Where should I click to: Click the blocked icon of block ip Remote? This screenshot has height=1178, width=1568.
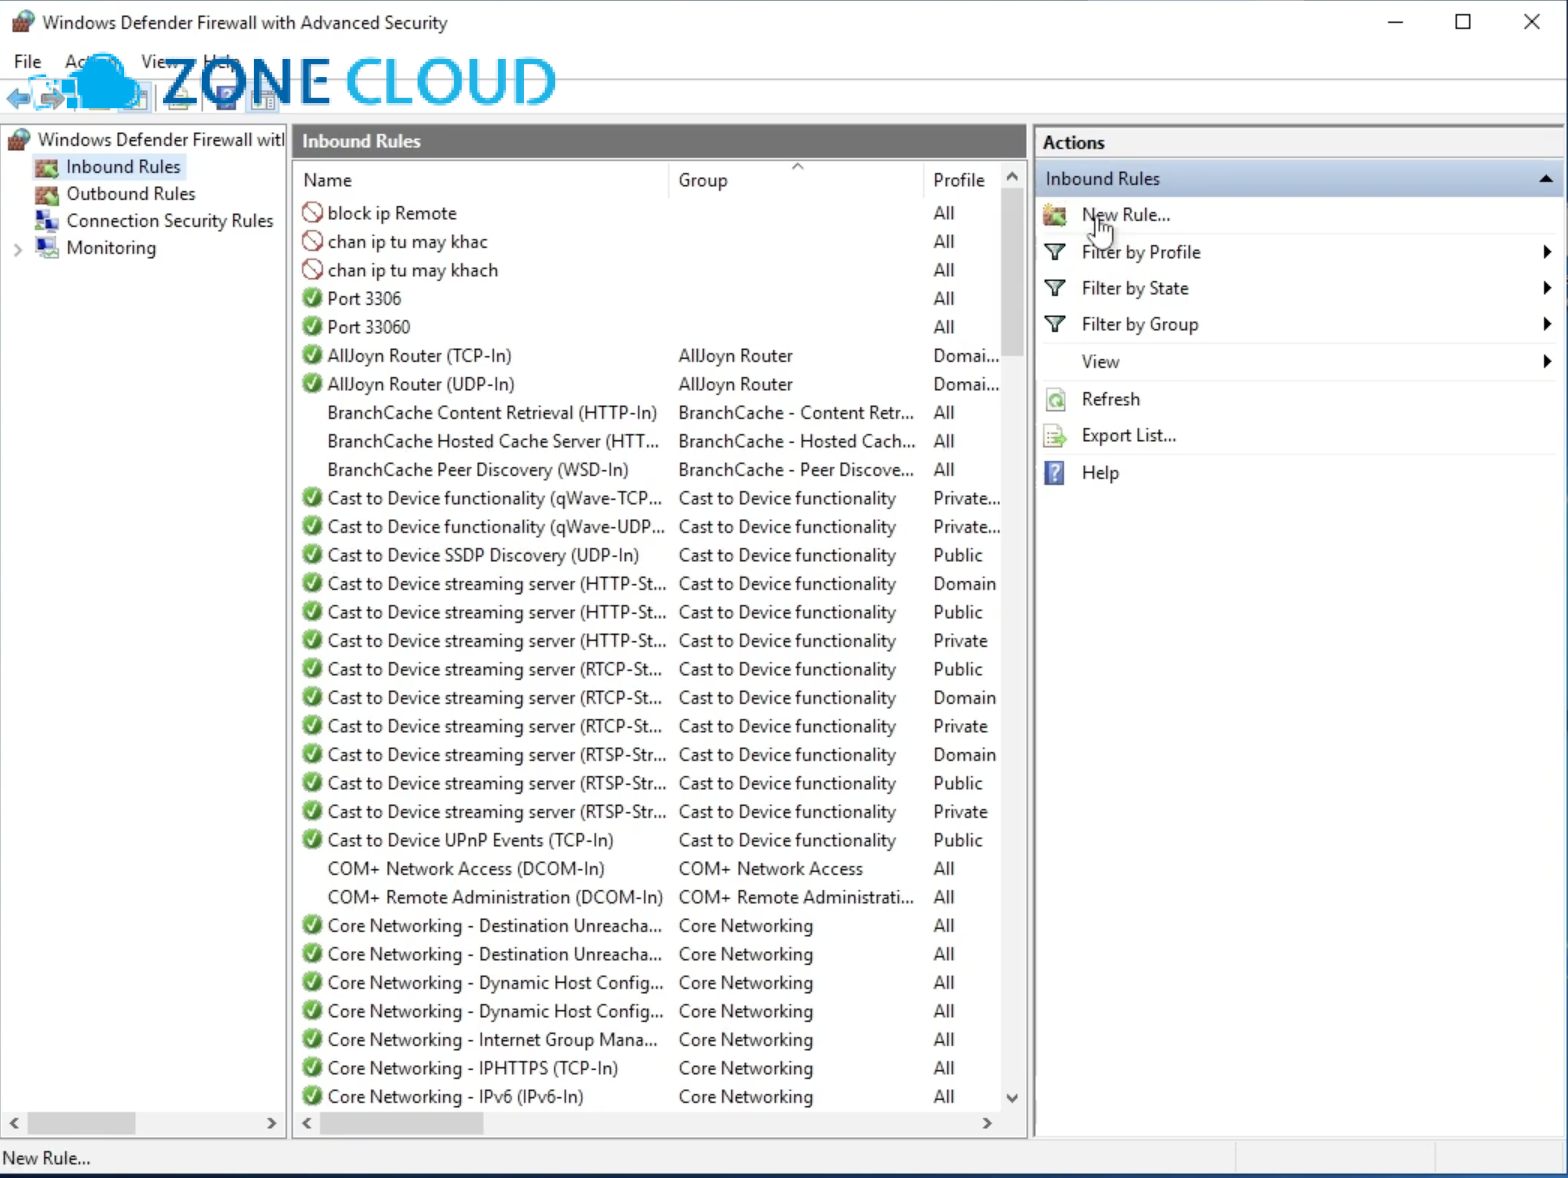point(312,213)
